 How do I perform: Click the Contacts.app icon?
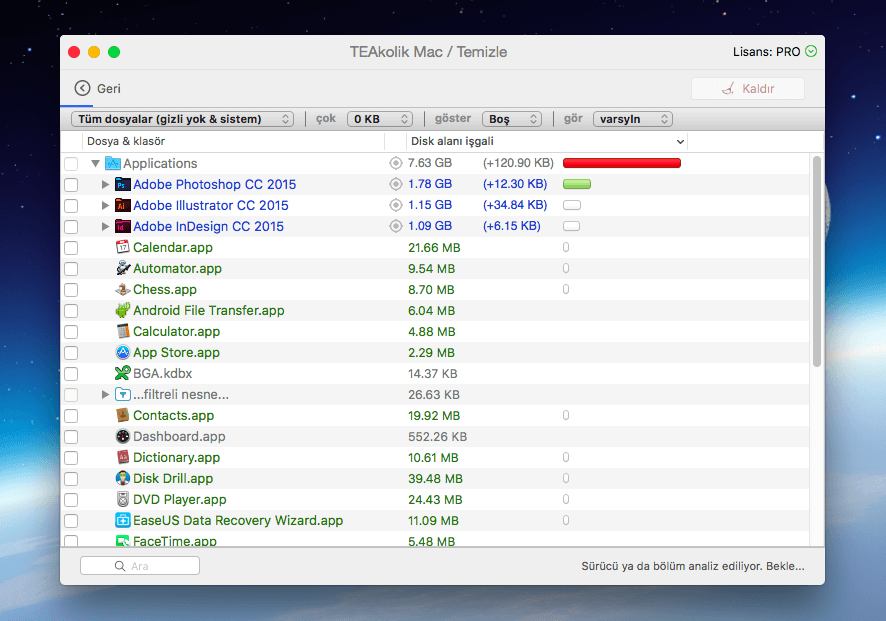123,415
